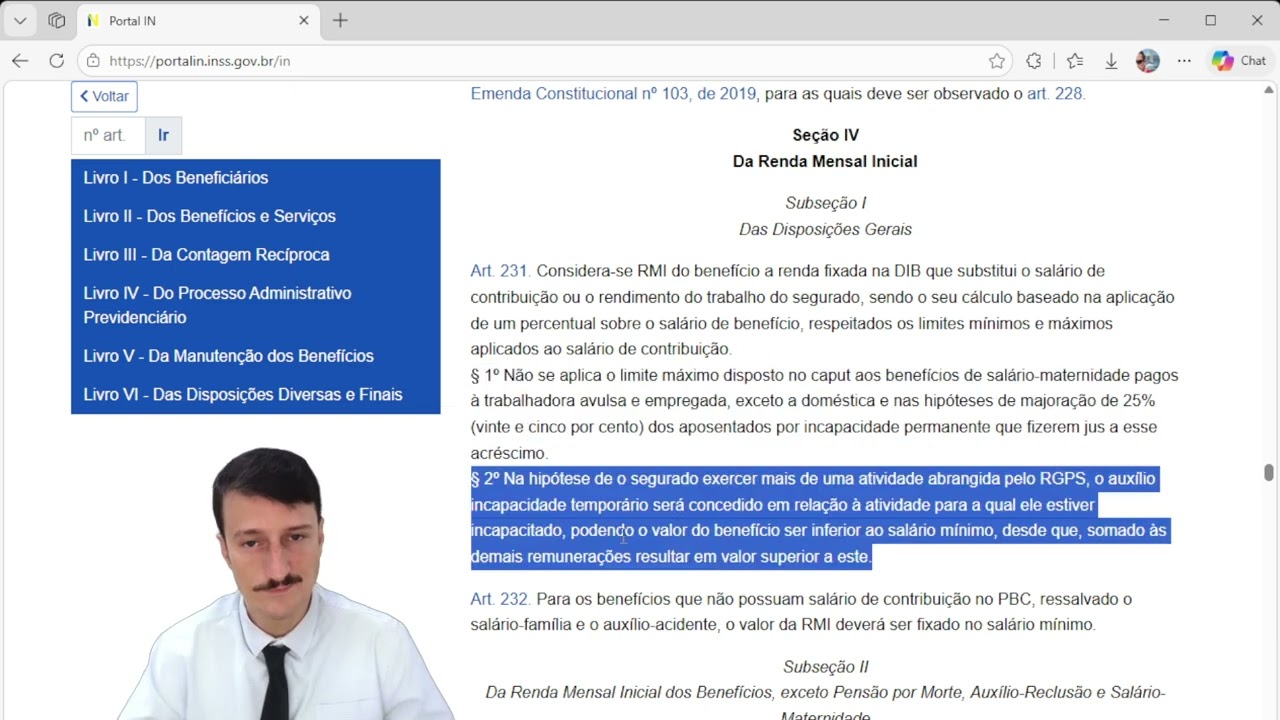Open the Copilot Chat button
The image size is (1280, 720).
click(1239, 61)
